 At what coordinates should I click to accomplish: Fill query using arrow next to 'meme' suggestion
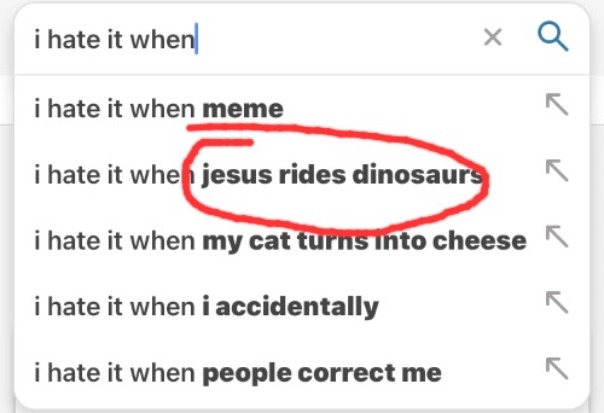coord(557,104)
